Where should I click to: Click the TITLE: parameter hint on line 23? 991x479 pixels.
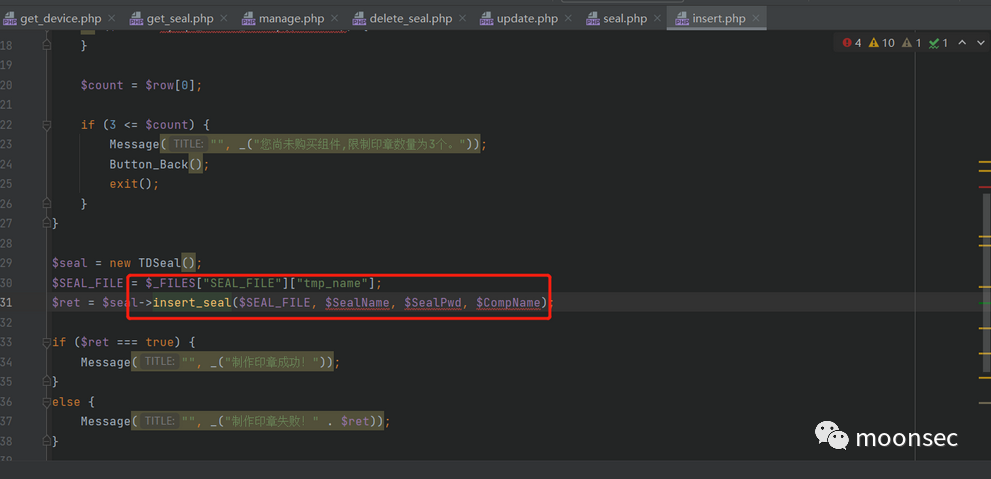(187, 144)
